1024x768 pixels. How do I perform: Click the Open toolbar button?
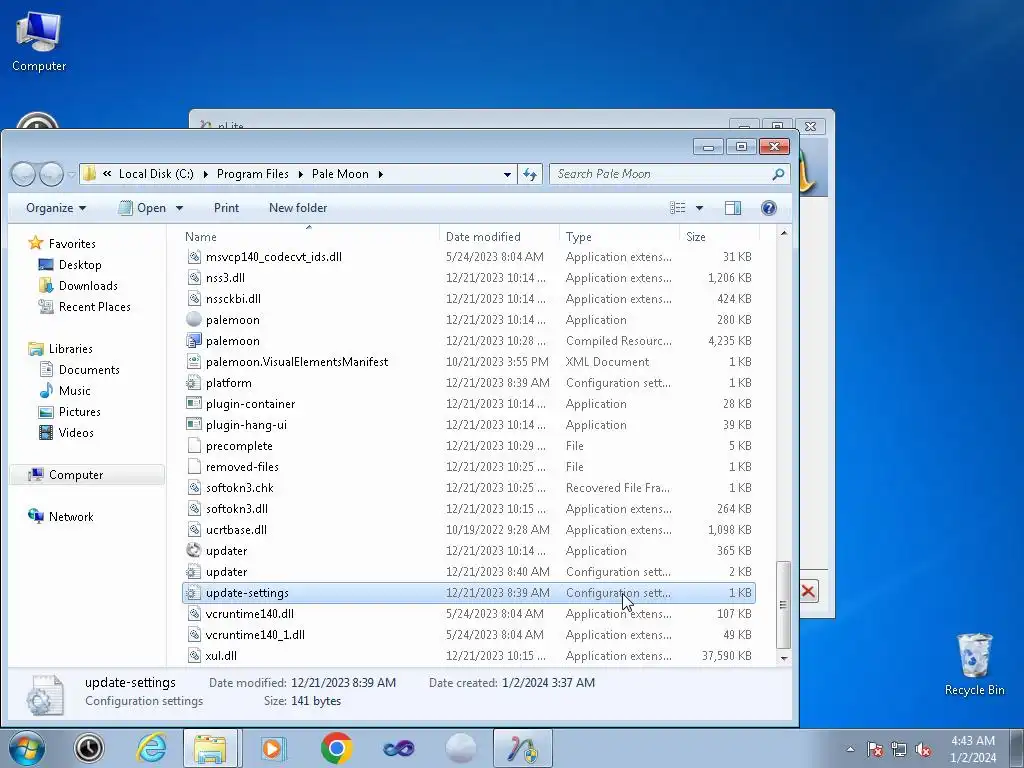tap(144, 208)
